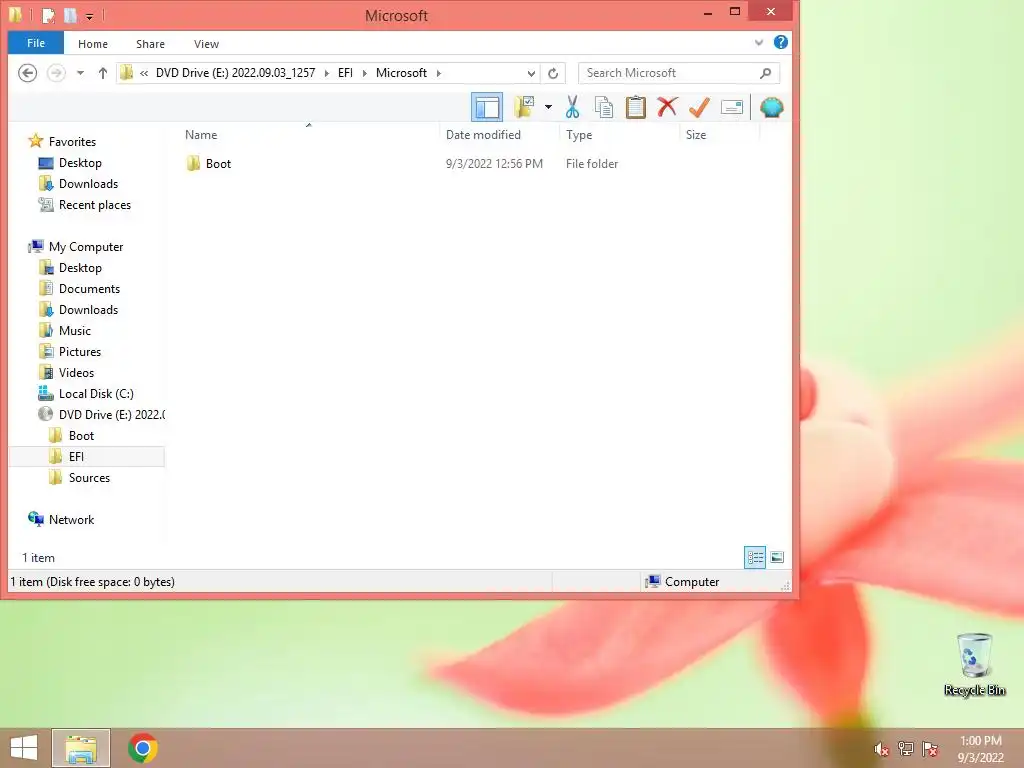The height and width of the screenshot is (768, 1024).
Task: Select My Computer in navigation pane
Action: tap(86, 246)
